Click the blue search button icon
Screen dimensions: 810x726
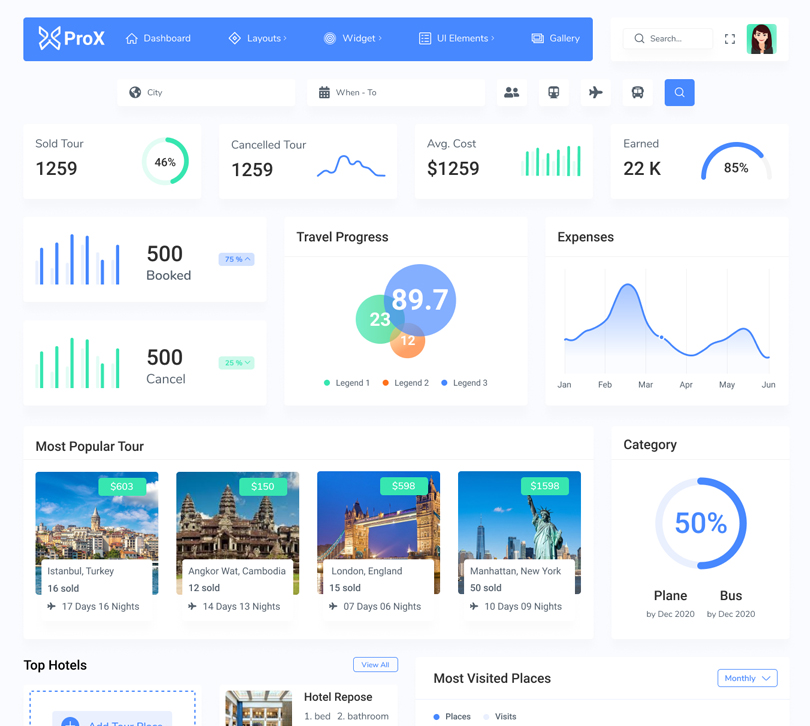coord(679,93)
